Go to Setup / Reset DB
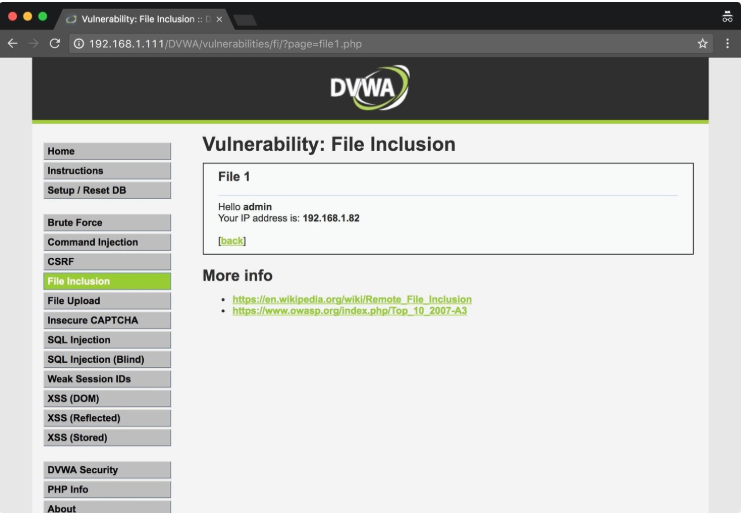This screenshot has width=741, height=515. (x=107, y=190)
